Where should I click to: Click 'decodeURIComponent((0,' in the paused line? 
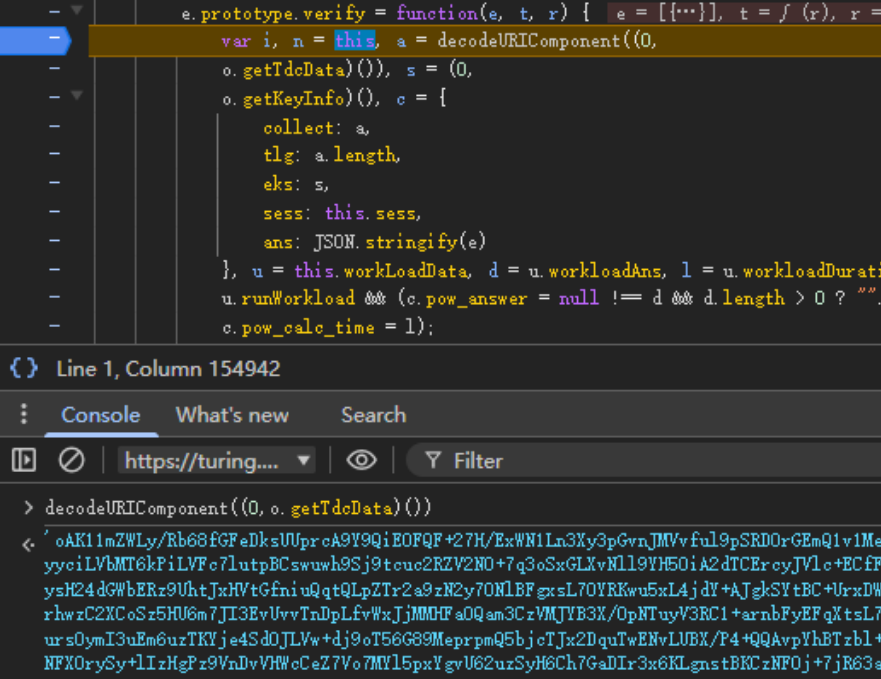pos(547,40)
